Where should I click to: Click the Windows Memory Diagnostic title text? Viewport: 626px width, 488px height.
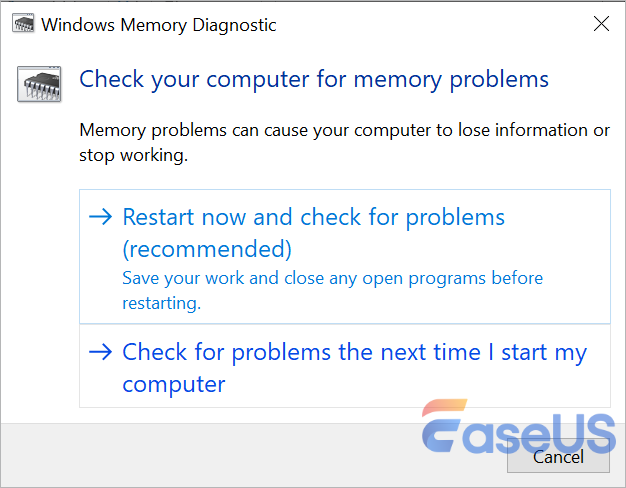point(159,24)
